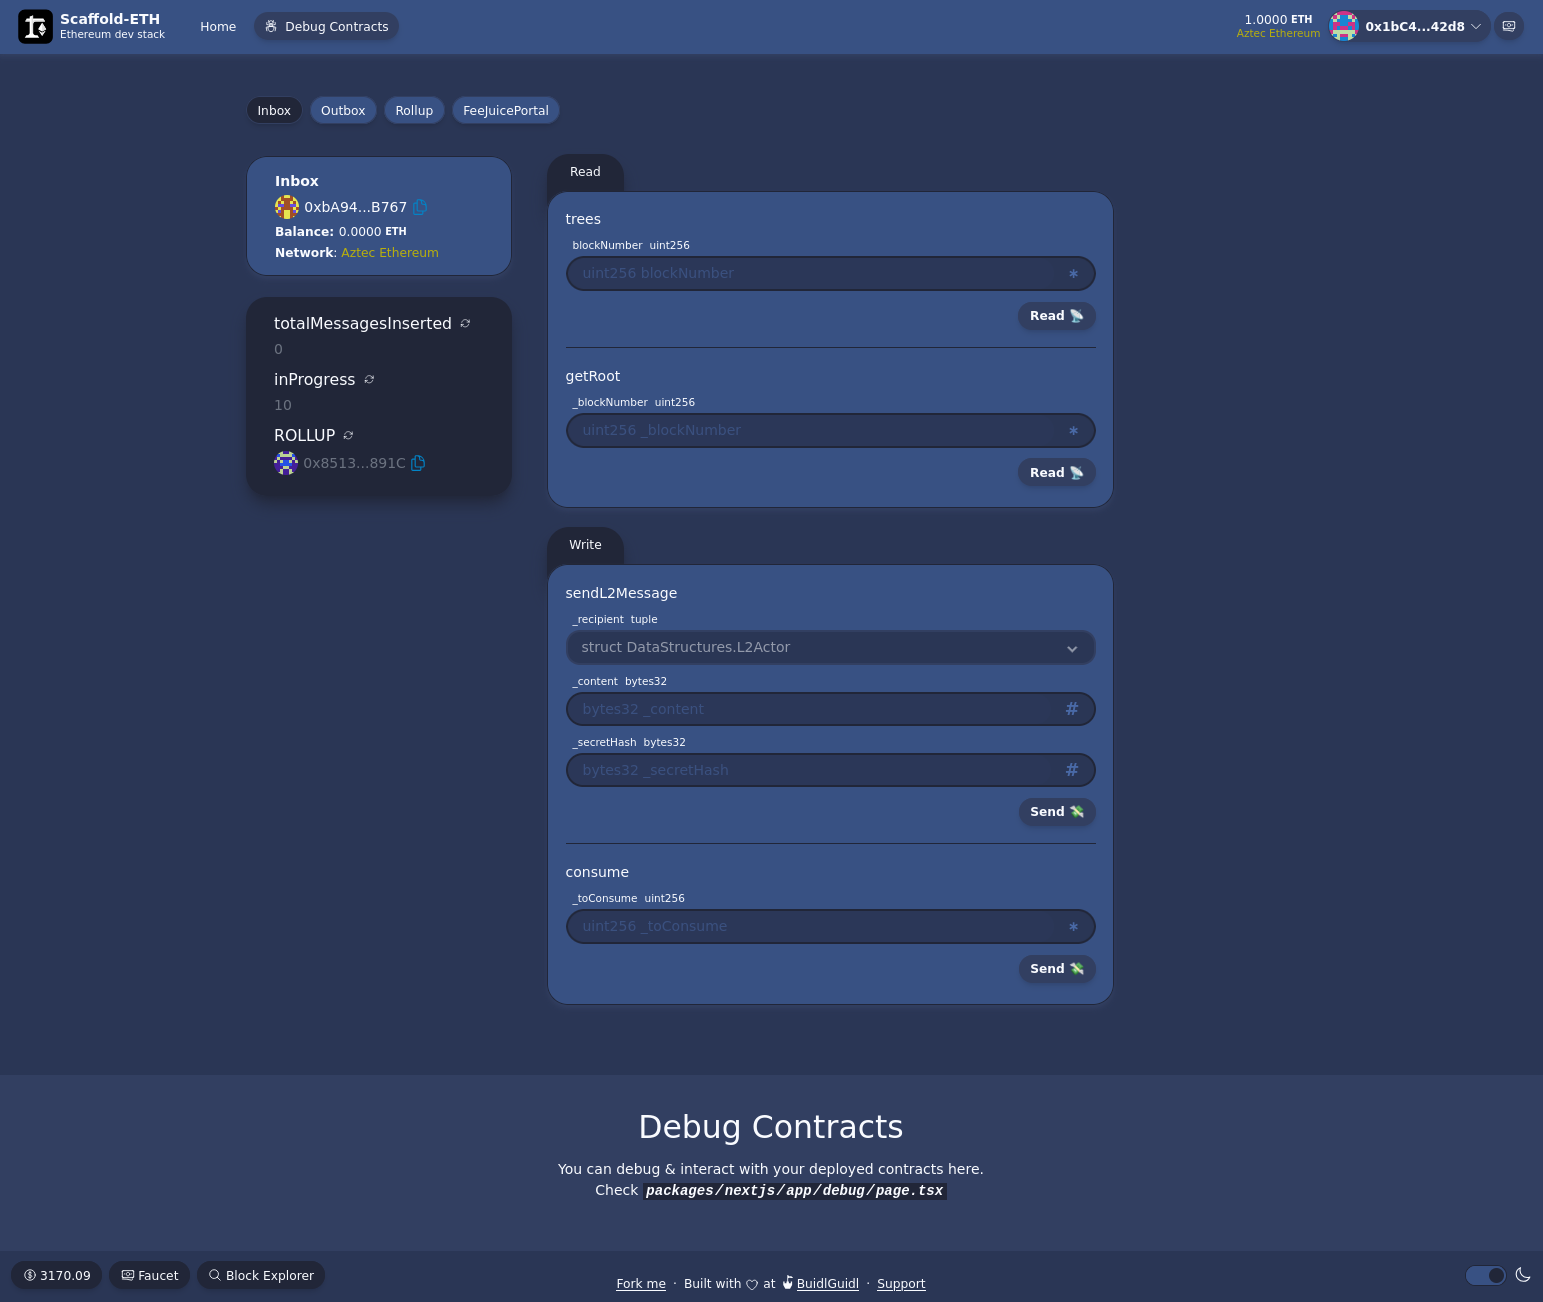Click the bug icon in Debug Contracts

(271, 26)
